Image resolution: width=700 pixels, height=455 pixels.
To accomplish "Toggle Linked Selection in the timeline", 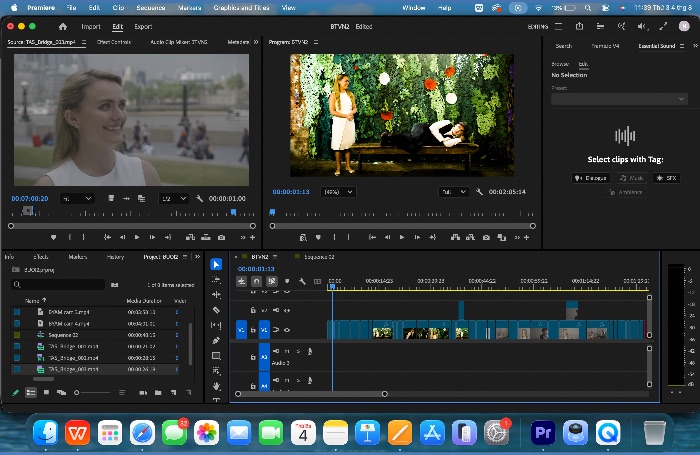I will click(x=271, y=281).
